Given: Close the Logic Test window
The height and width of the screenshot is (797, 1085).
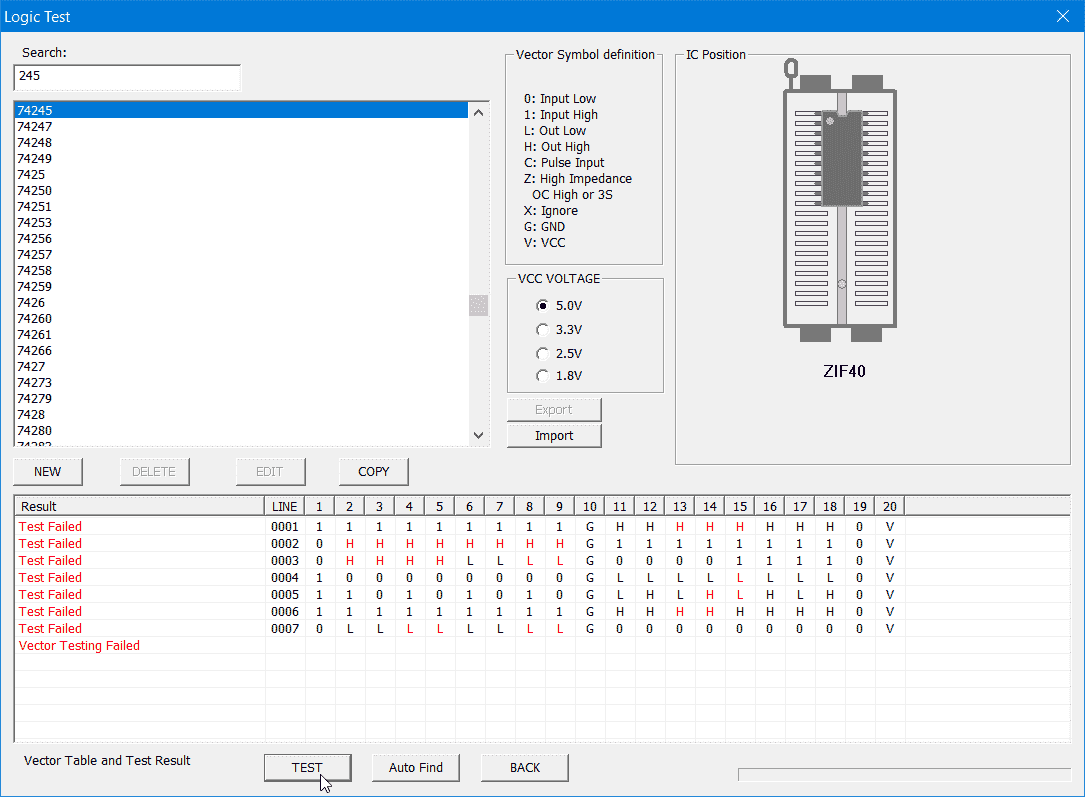Looking at the screenshot, I should tap(1062, 16).
